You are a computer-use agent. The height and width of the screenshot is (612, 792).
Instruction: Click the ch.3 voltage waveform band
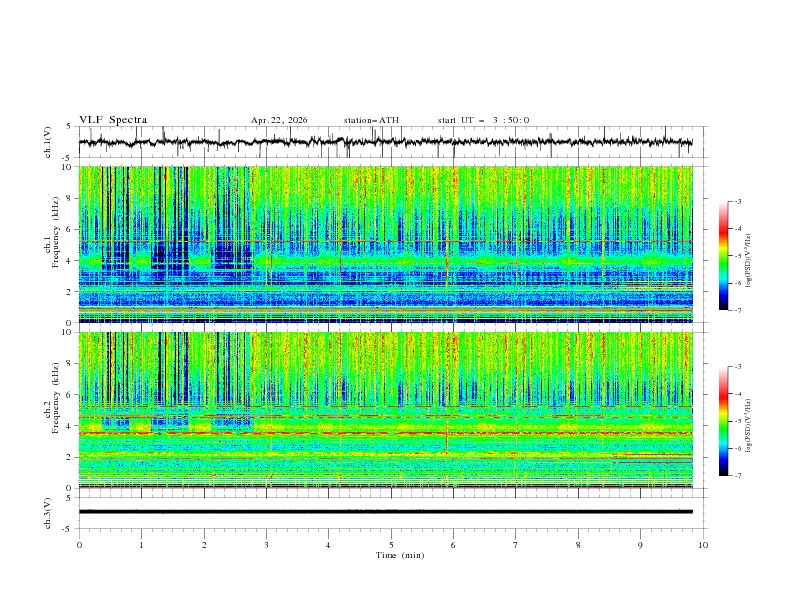pyautogui.click(x=385, y=512)
